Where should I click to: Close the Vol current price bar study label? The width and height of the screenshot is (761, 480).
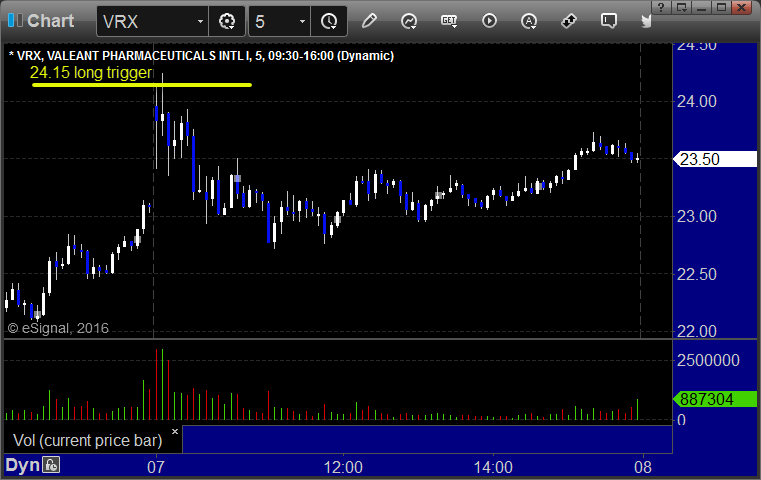click(175, 431)
